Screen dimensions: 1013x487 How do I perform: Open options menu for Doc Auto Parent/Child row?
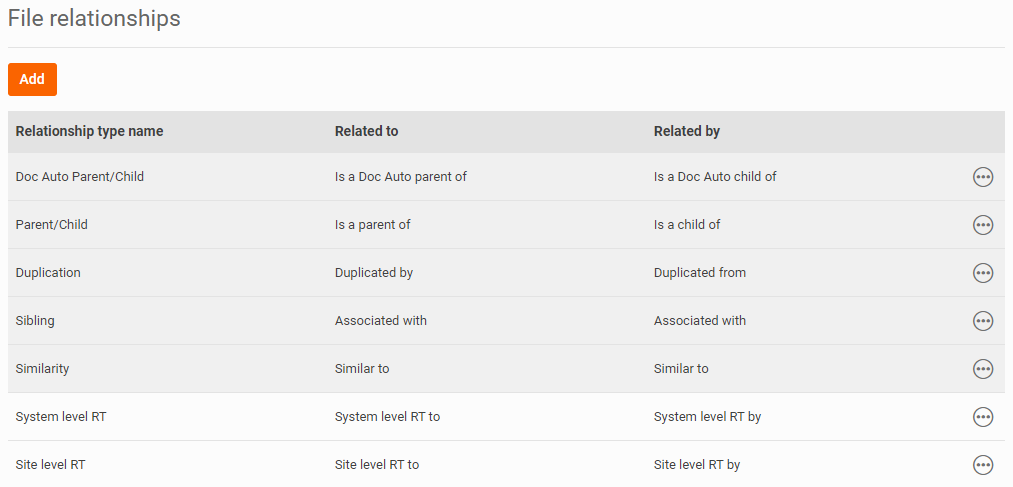(x=983, y=177)
